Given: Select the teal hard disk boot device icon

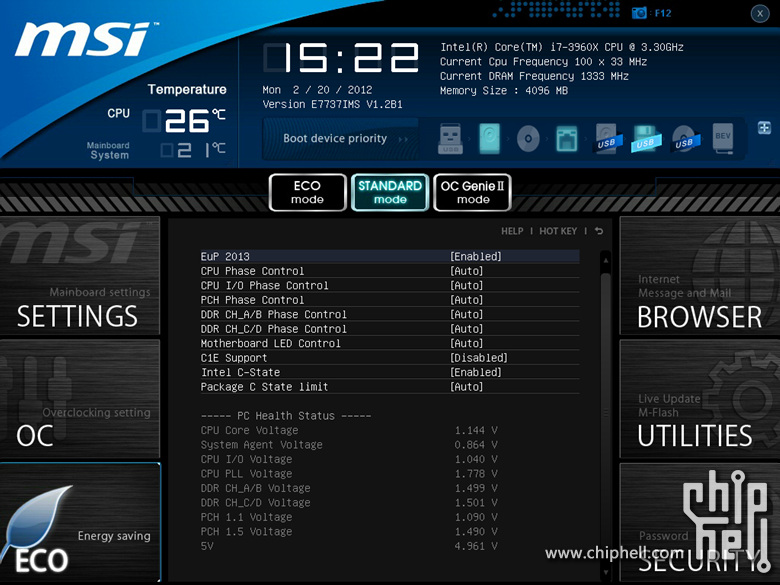Looking at the screenshot, I should click(489, 139).
